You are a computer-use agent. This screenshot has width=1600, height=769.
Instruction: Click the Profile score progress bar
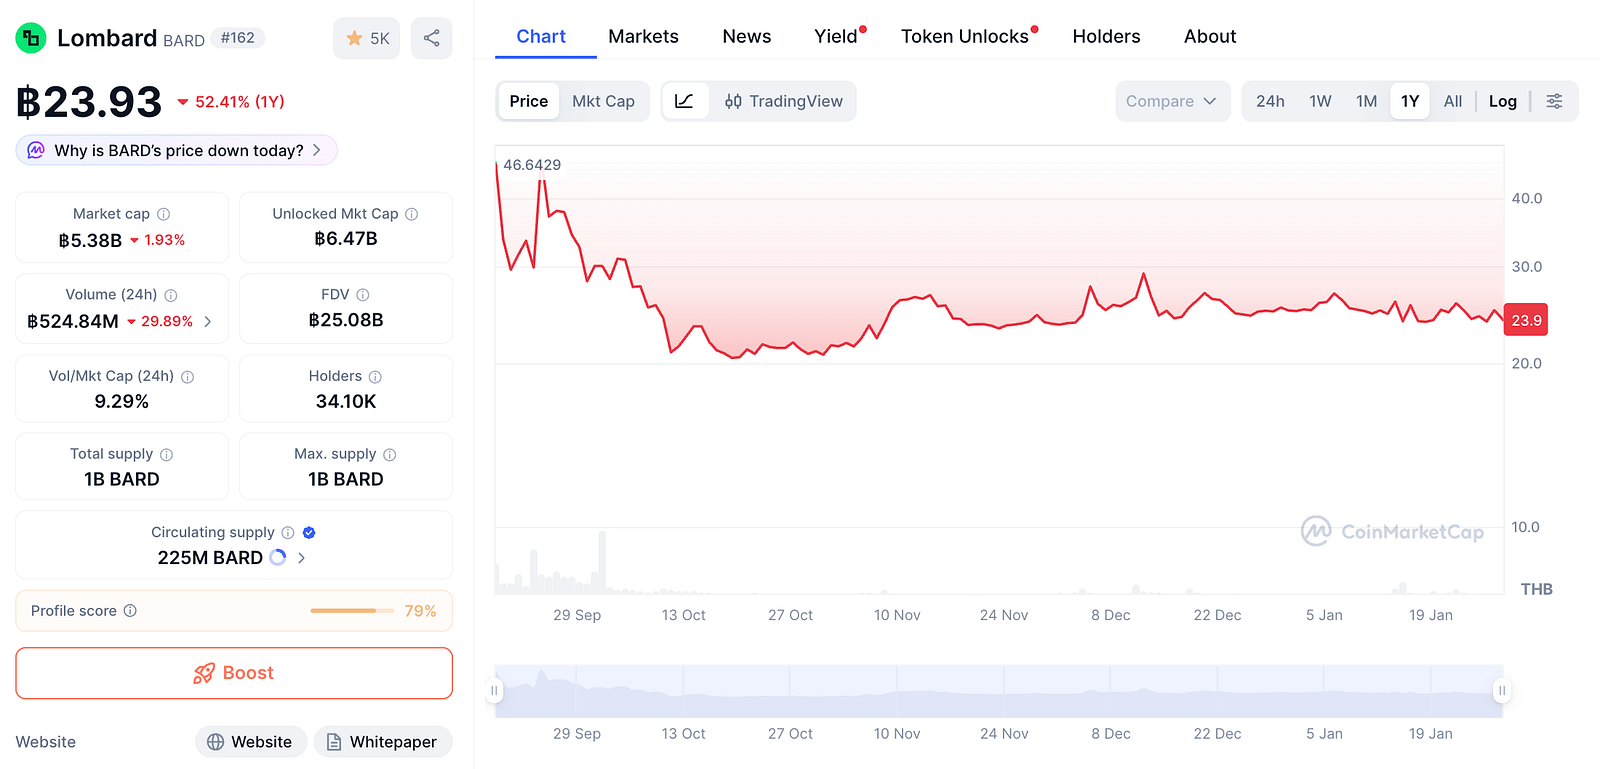(x=351, y=611)
